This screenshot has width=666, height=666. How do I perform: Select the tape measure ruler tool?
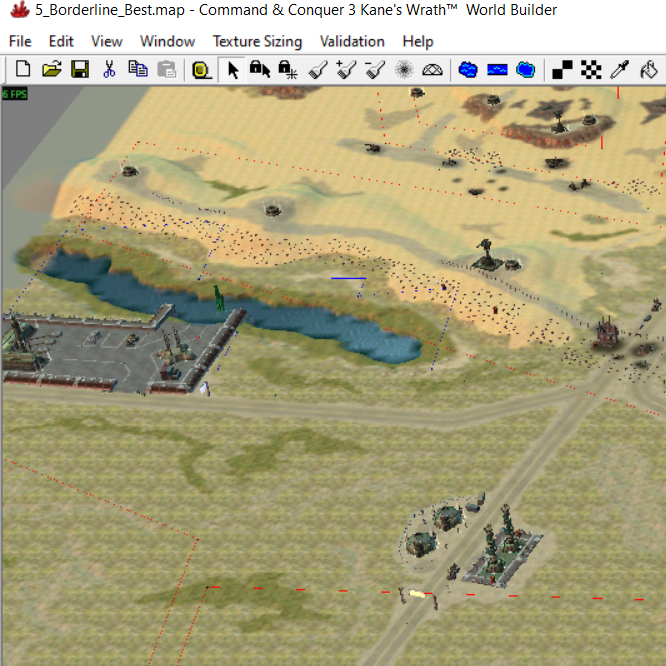click(x=201, y=70)
